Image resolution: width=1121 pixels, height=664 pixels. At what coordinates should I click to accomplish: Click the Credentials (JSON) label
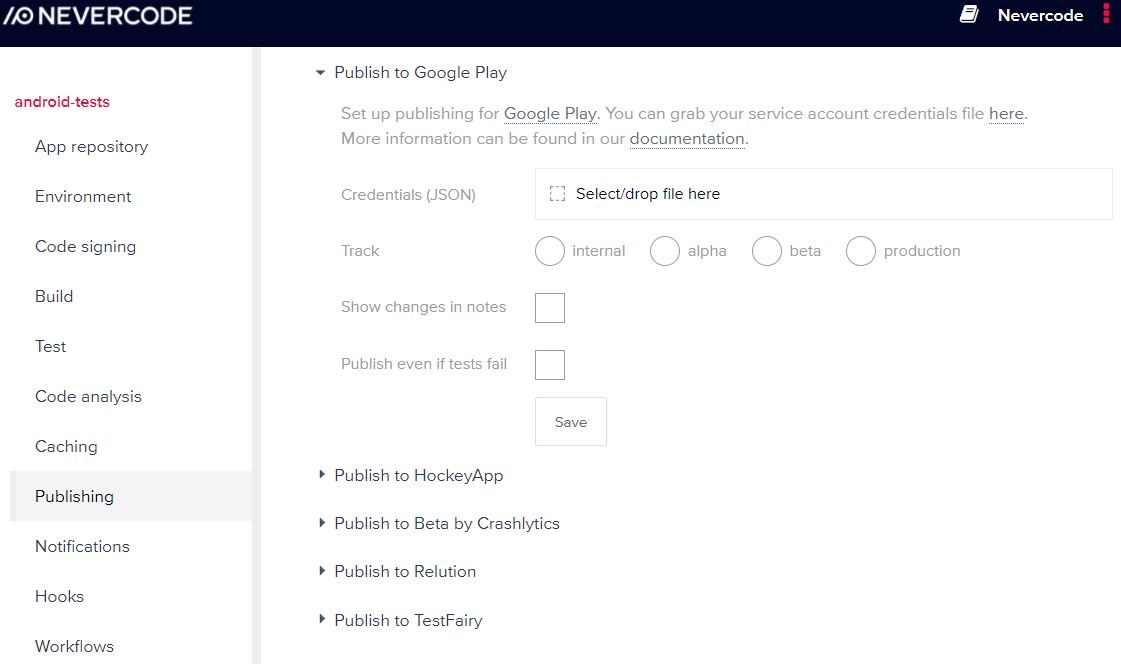coord(408,194)
